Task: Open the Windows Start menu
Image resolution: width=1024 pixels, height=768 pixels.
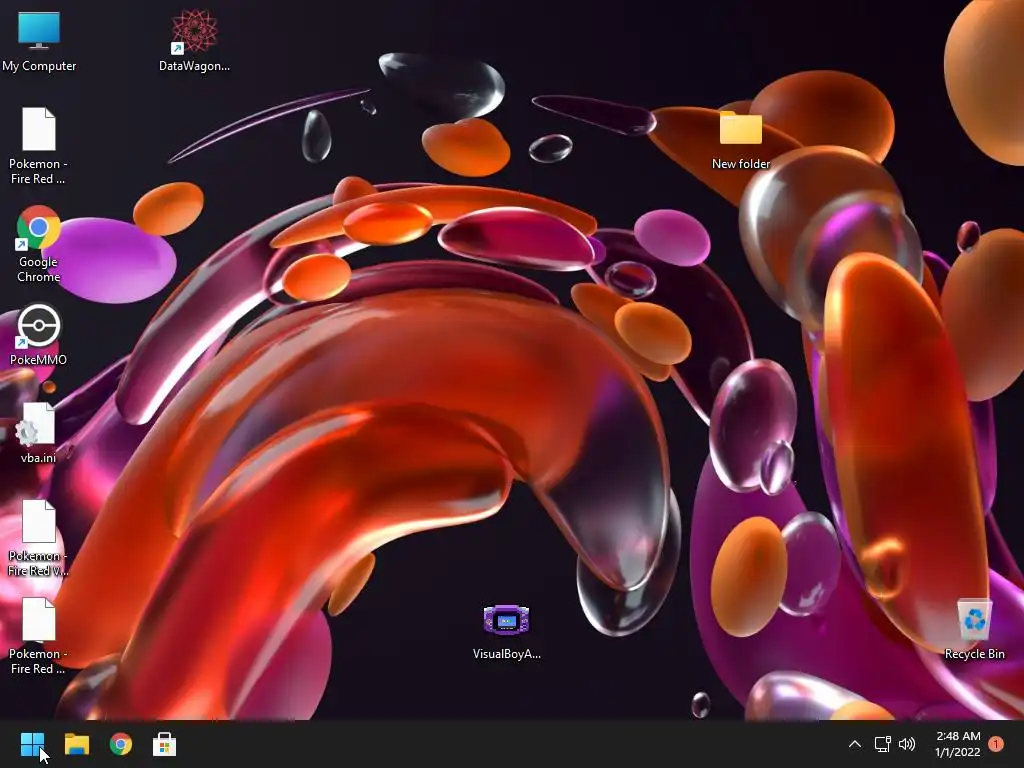Action: point(32,744)
